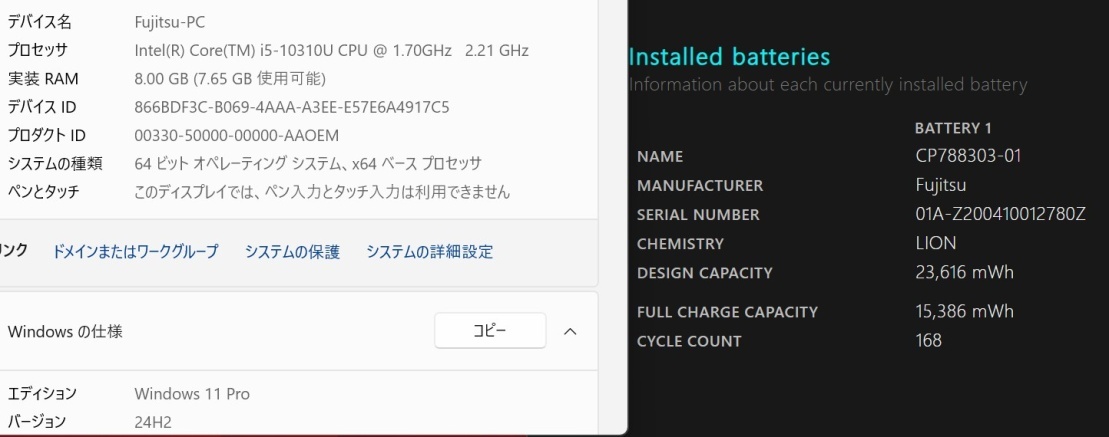Select design capacity 23,616 mWh
1109x437 pixels.
(965, 272)
